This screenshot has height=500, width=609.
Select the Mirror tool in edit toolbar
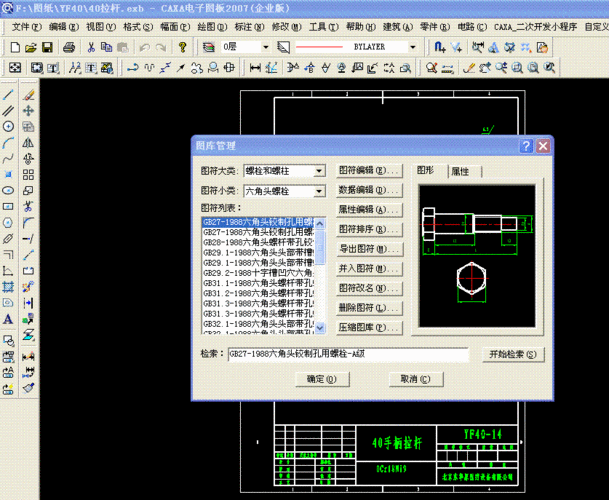[x=29, y=143]
